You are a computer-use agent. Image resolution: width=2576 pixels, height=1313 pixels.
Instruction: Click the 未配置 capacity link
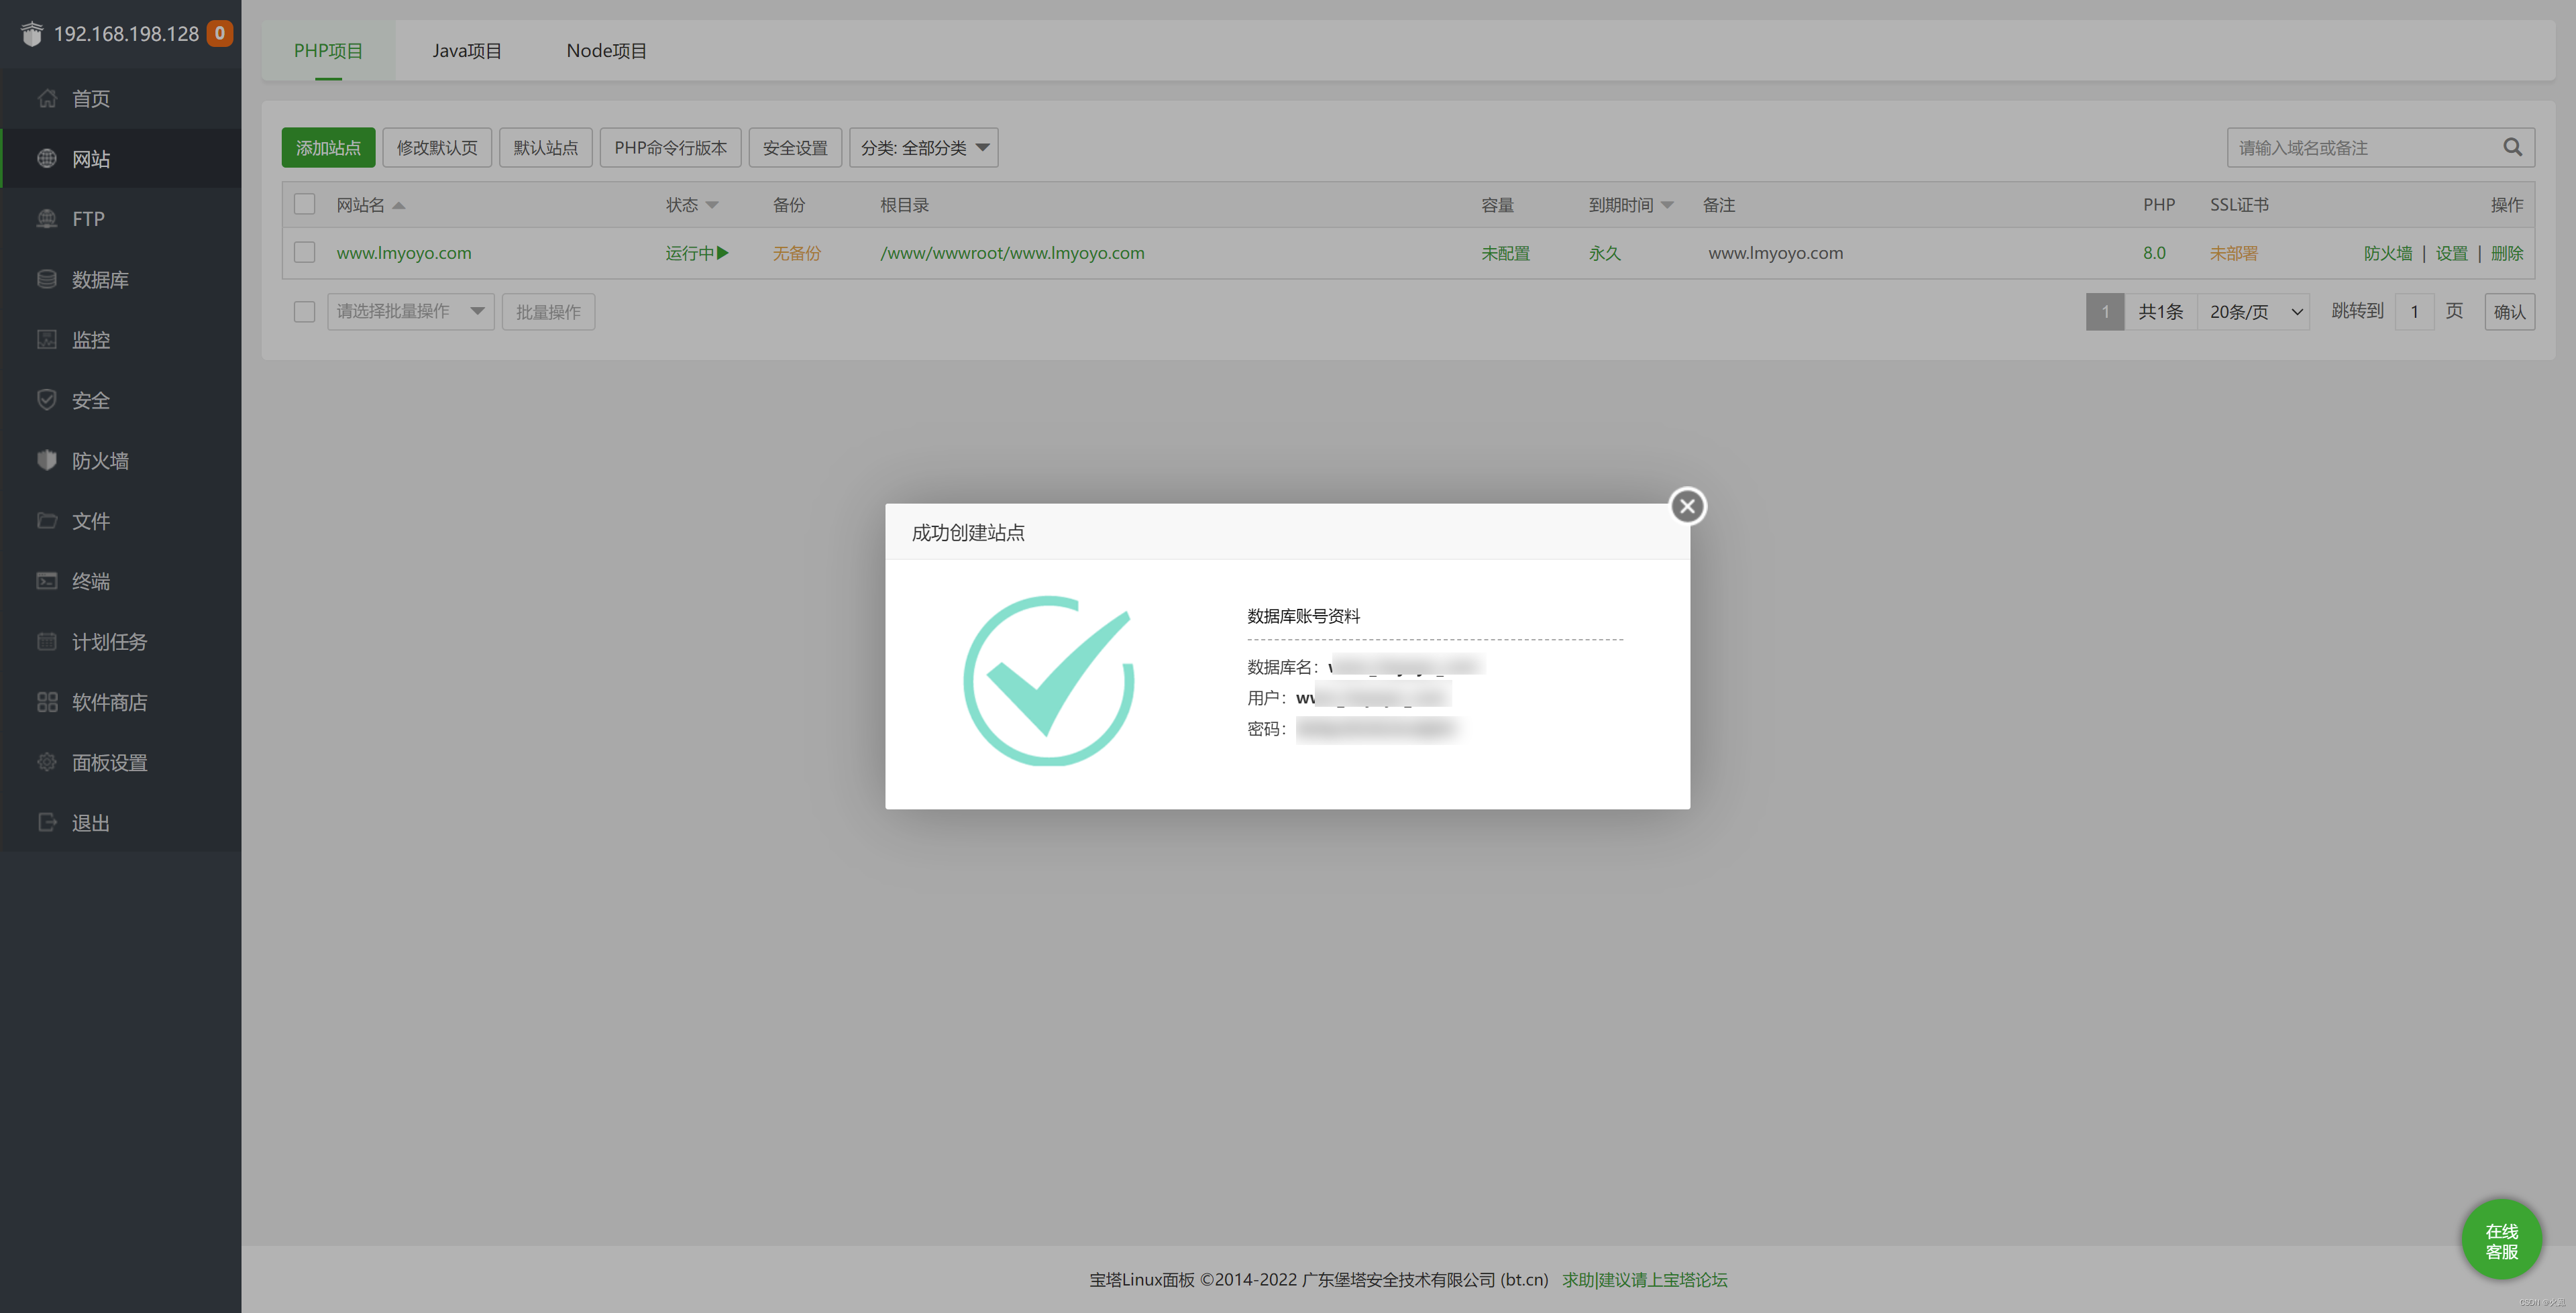coord(1505,253)
